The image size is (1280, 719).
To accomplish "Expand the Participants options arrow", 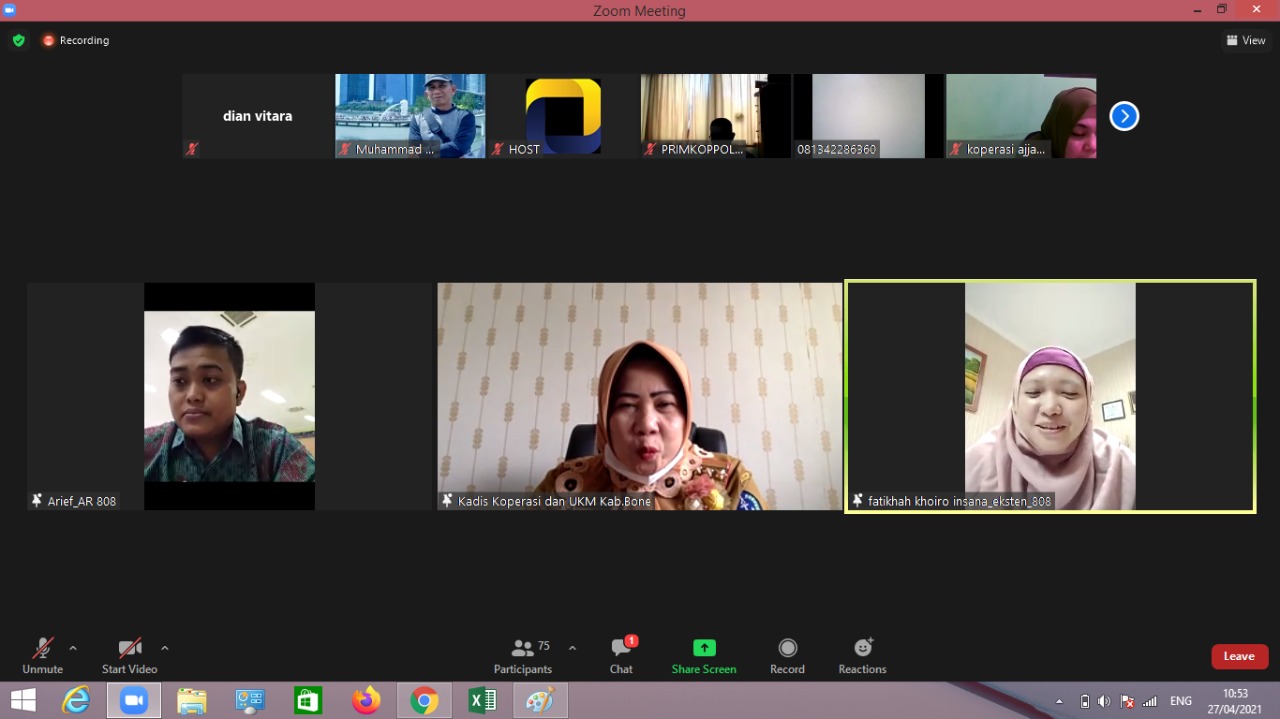I will pos(572,648).
